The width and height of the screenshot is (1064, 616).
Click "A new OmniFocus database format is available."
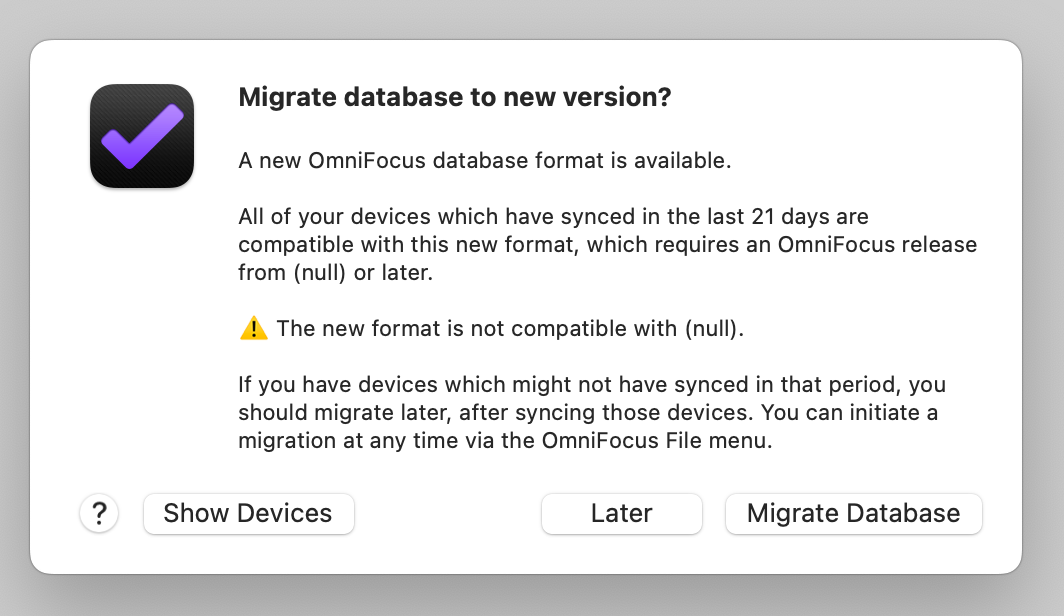[x=484, y=161]
